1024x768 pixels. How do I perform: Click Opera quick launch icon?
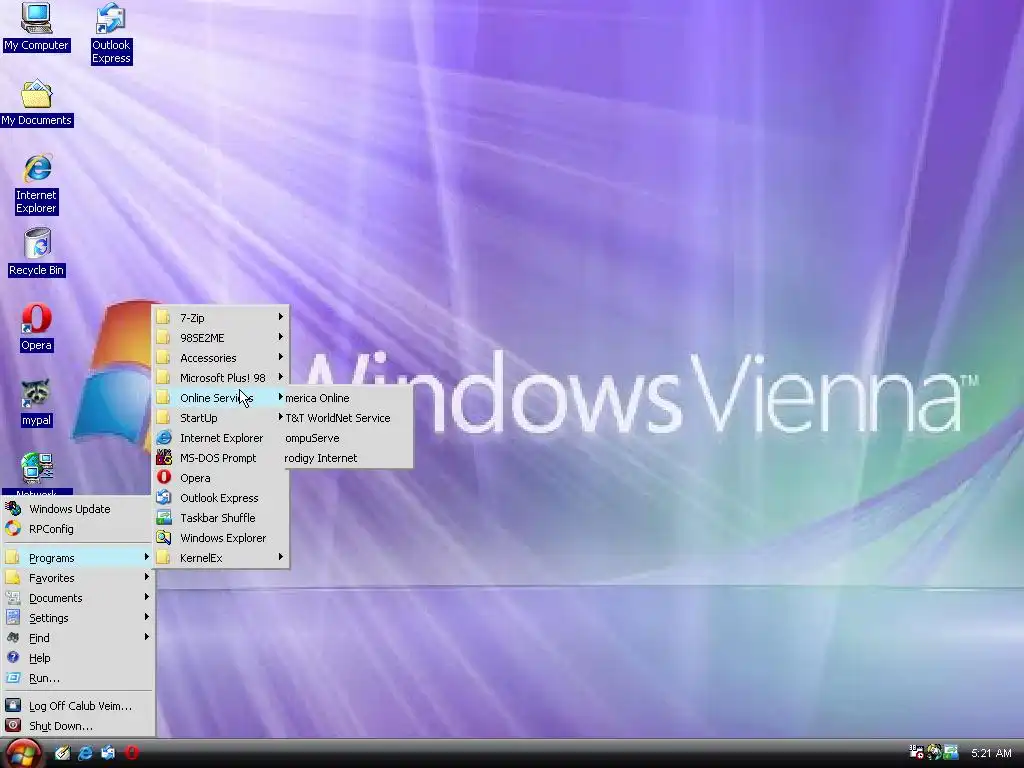[132, 753]
